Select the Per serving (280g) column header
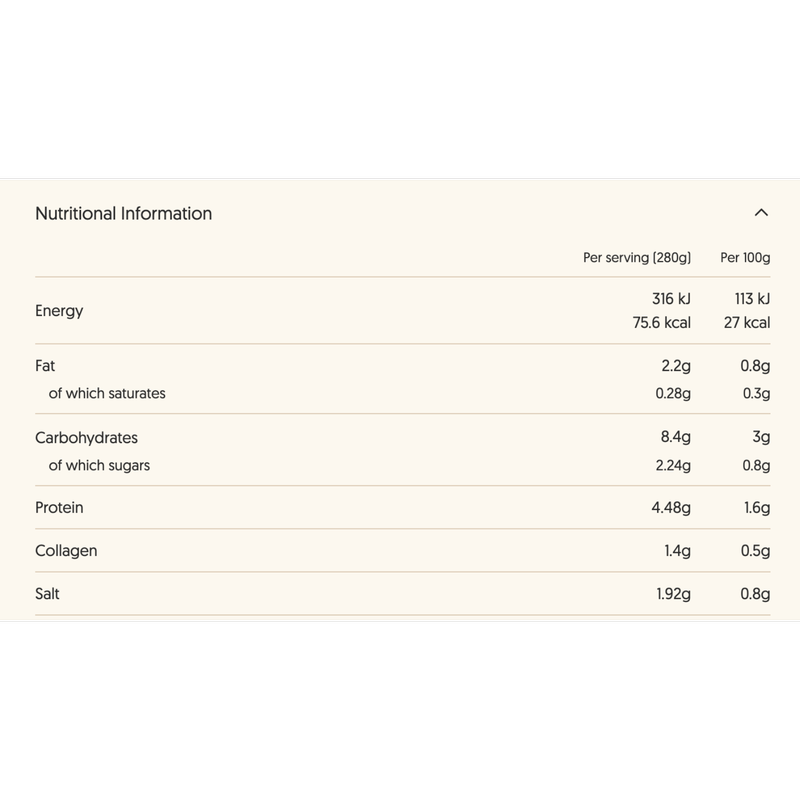 (637, 258)
